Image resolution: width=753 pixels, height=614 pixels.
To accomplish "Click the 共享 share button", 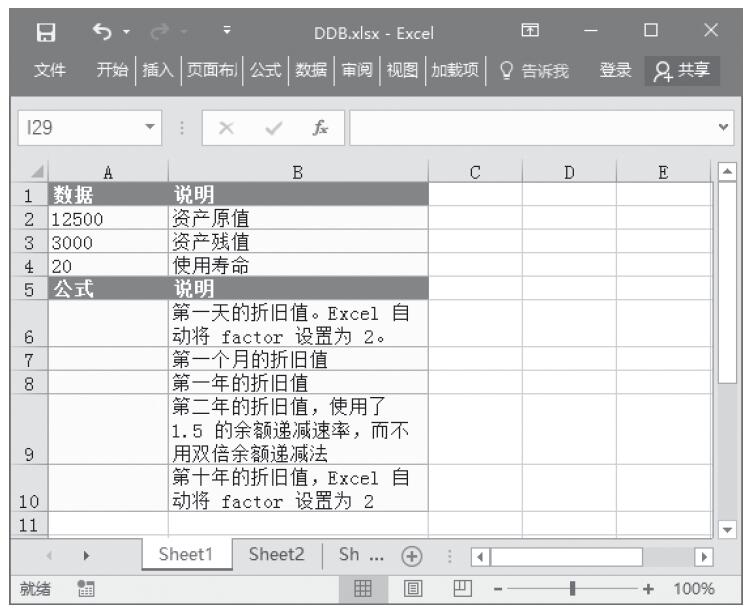I will [x=683, y=71].
